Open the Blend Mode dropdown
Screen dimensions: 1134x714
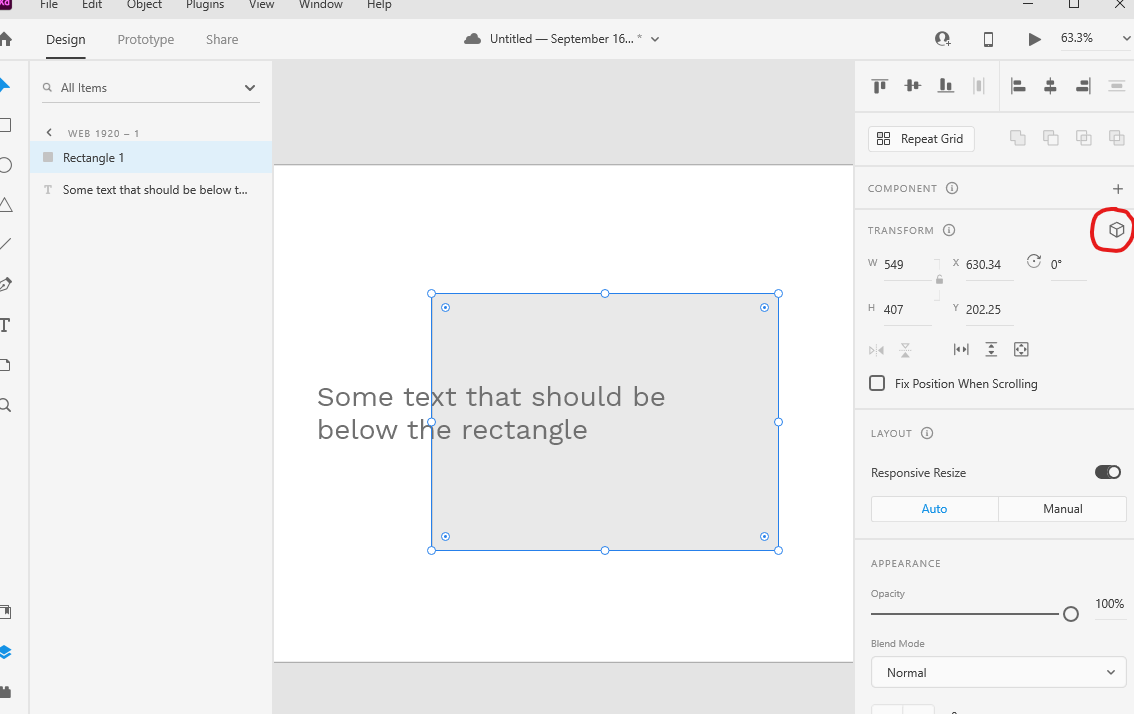[998, 672]
